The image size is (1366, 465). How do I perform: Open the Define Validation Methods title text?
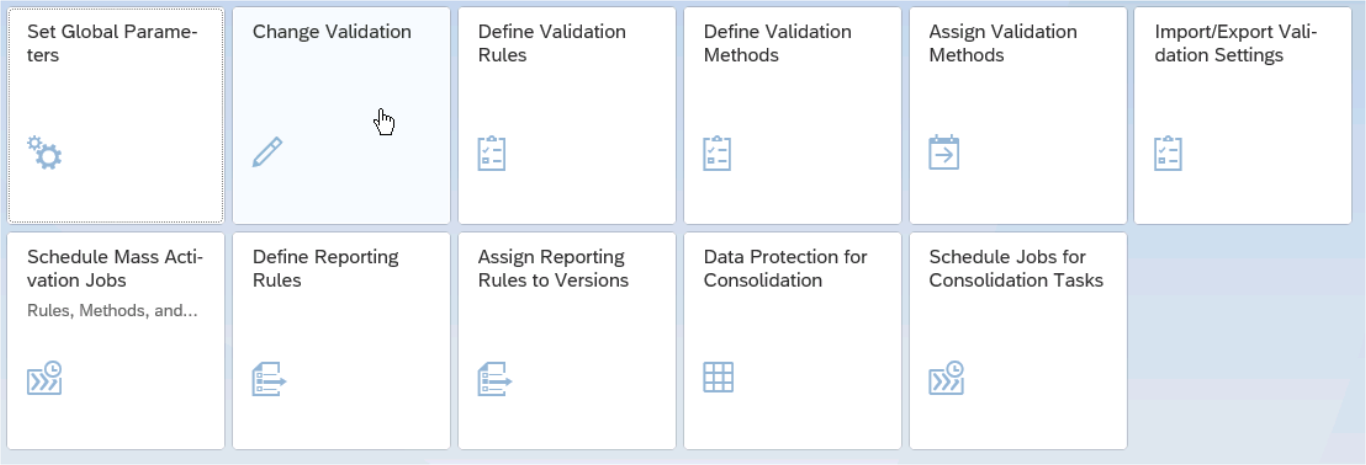click(x=777, y=43)
